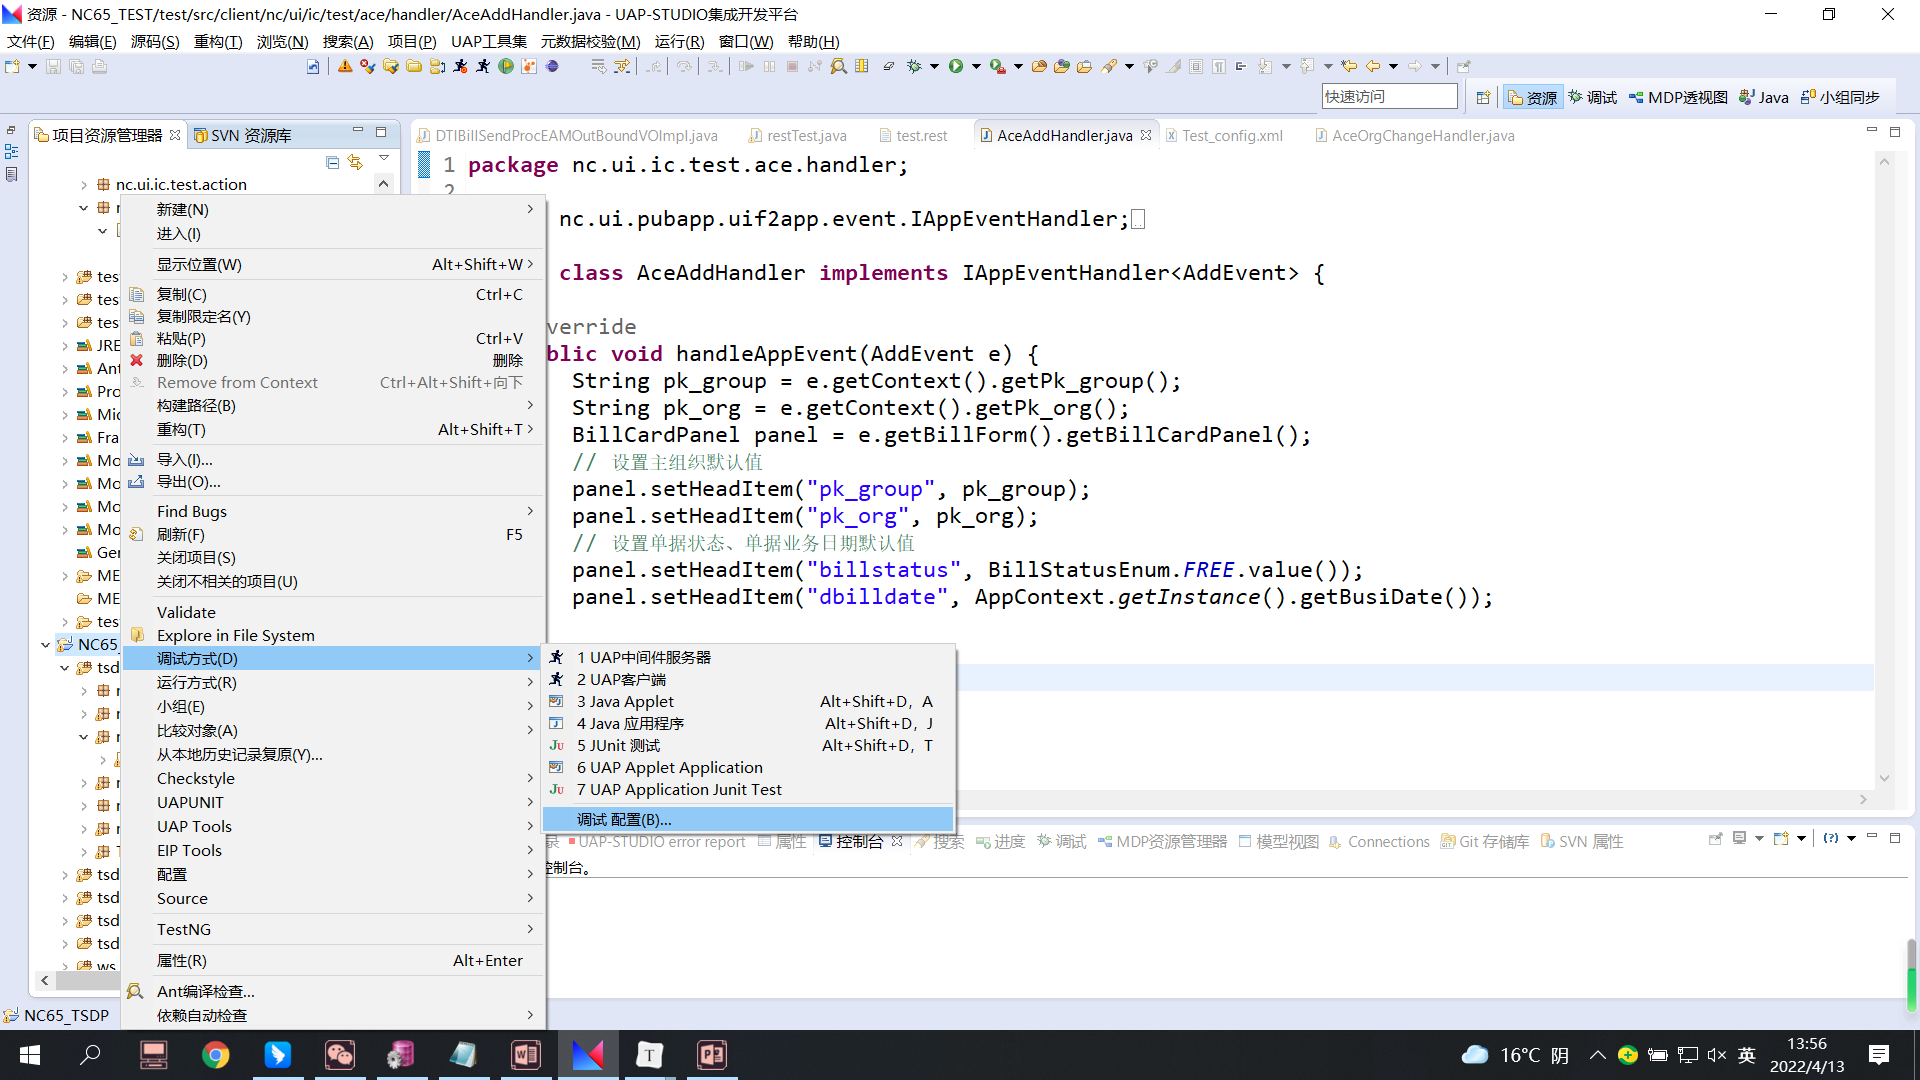Click the 快速访问 quick access field
Viewport: 1920px width, 1080px height.
pyautogui.click(x=1389, y=96)
